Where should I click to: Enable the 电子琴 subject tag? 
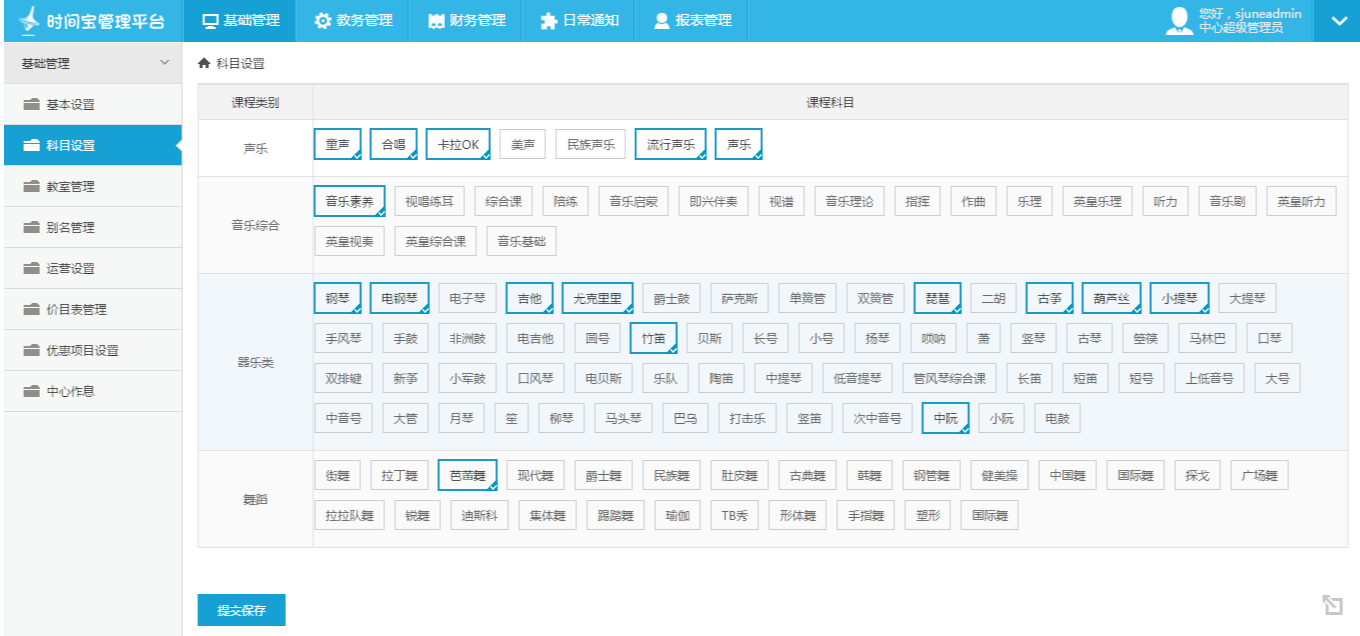click(x=468, y=298)
